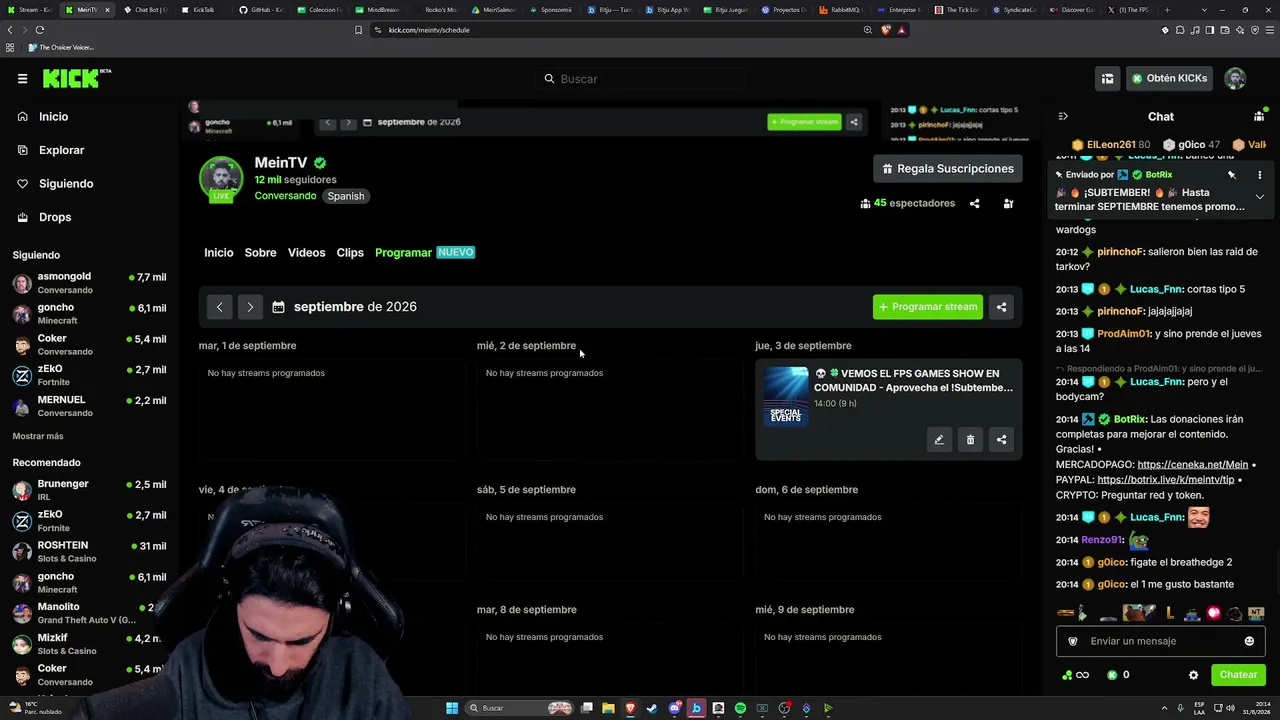Open Coker channel in Siguiendo list

click(89, 345)
